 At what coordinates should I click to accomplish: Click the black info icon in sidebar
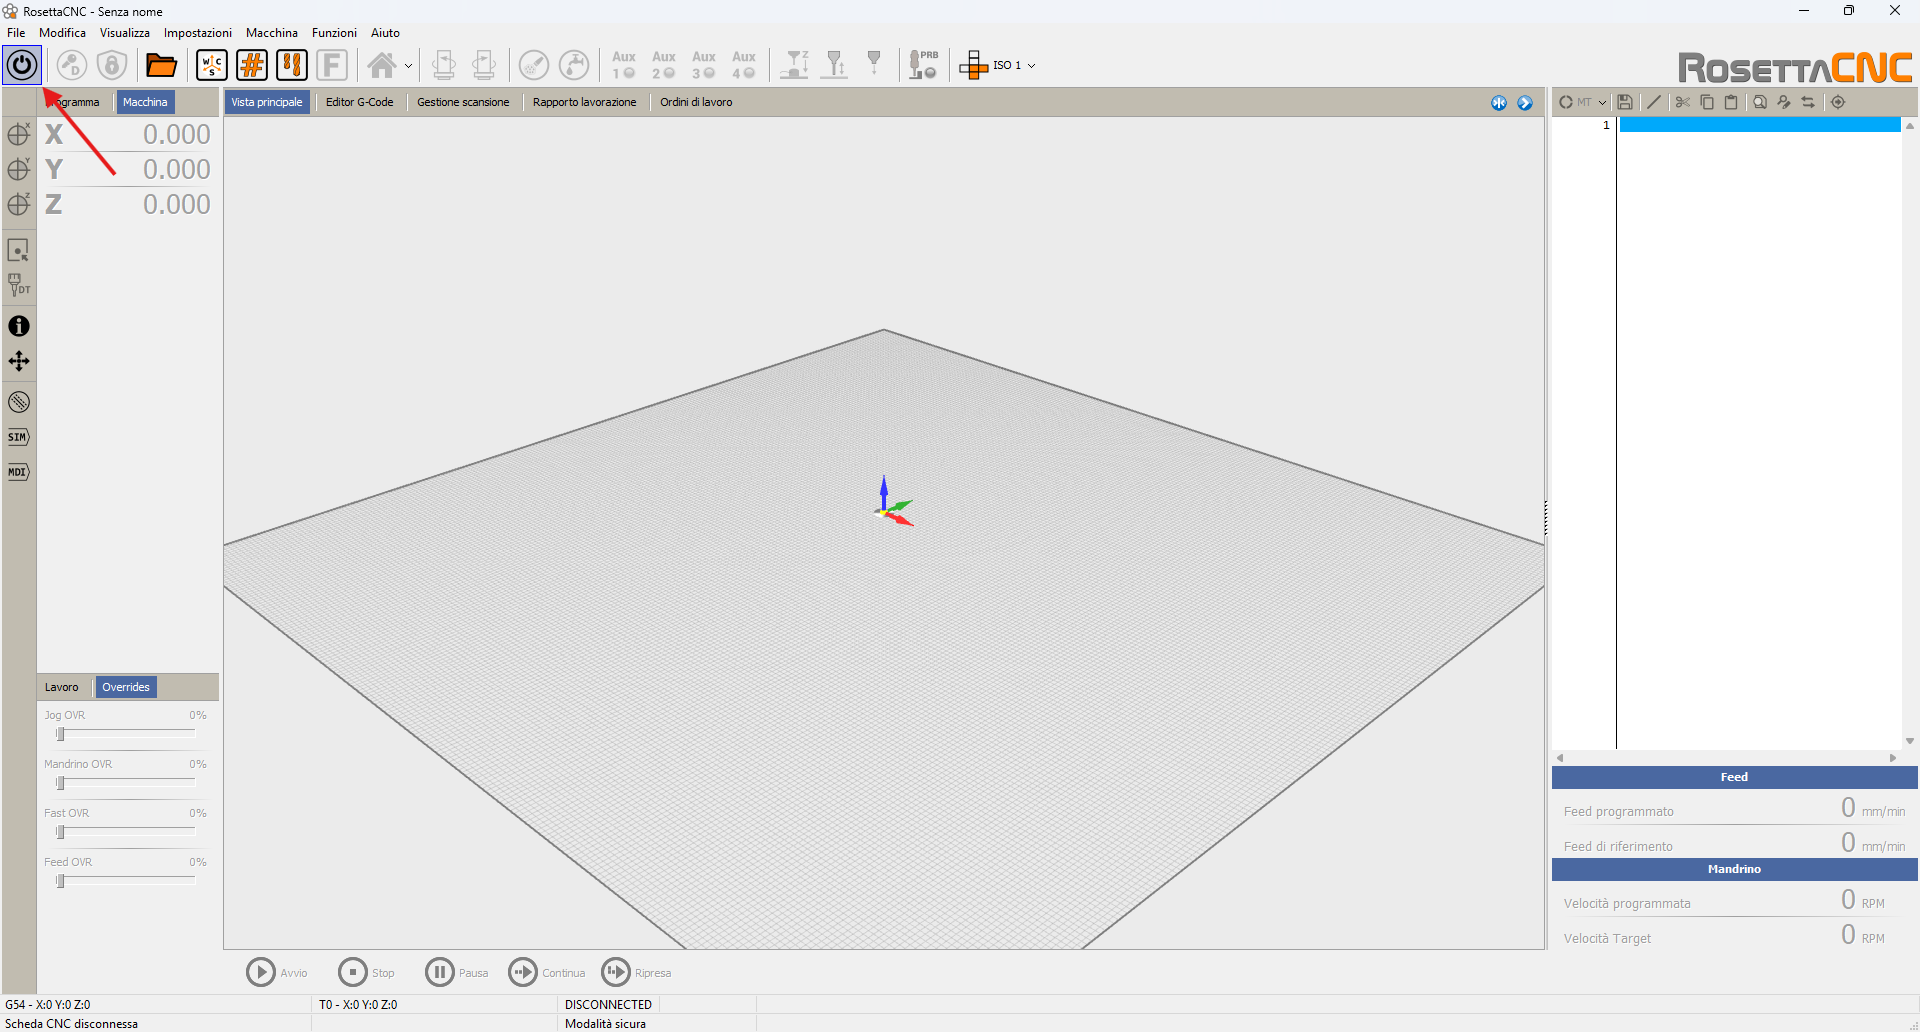point(19,326)
